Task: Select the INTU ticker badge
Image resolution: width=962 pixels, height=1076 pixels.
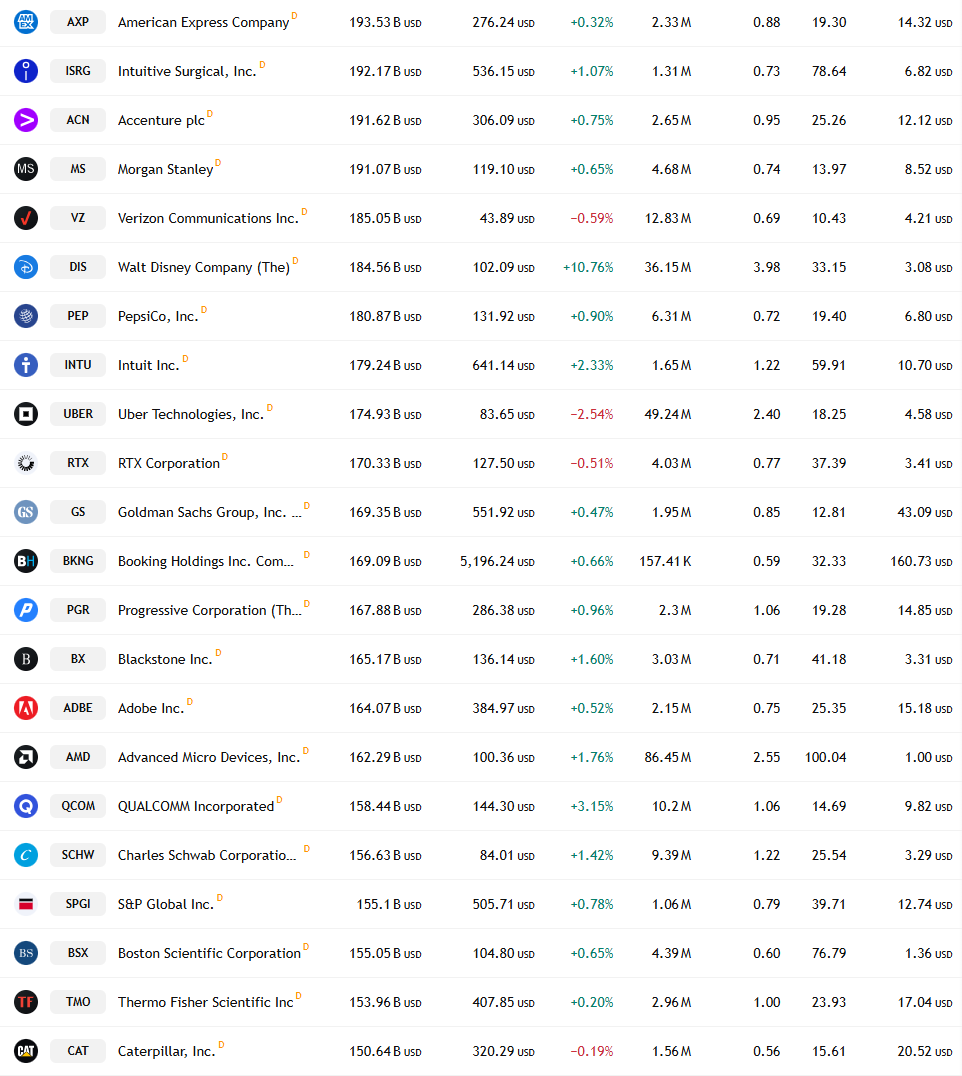Action: tap(78, 365)
